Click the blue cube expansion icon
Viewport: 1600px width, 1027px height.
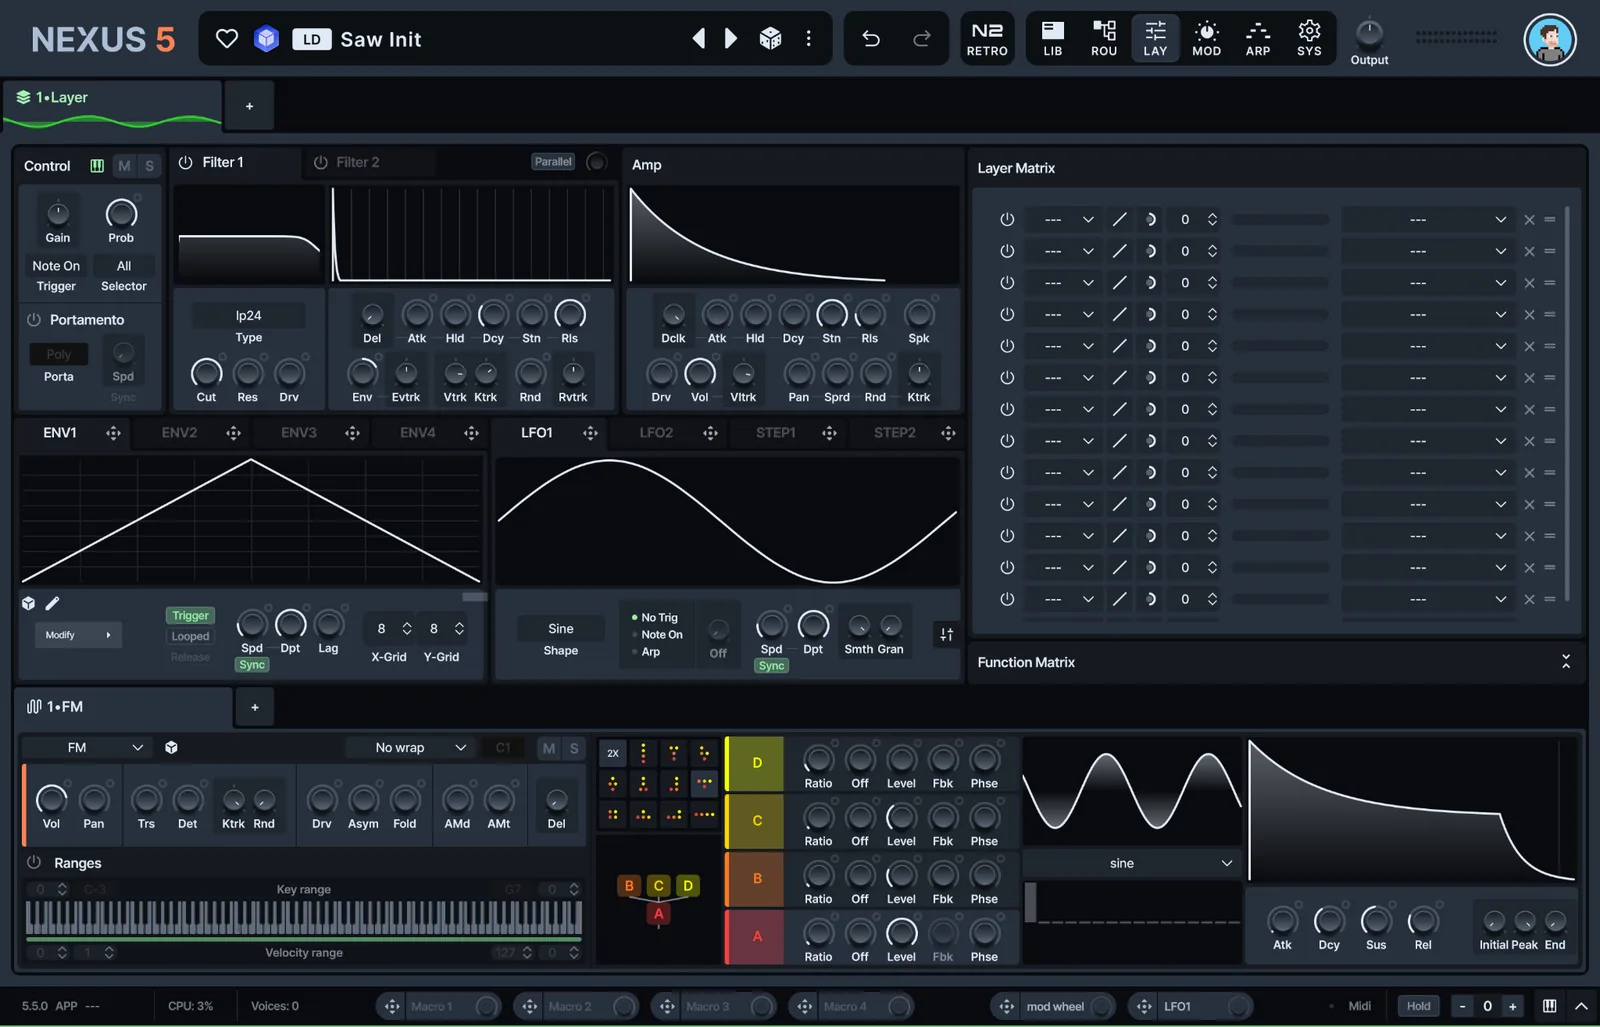pos(266,39)
